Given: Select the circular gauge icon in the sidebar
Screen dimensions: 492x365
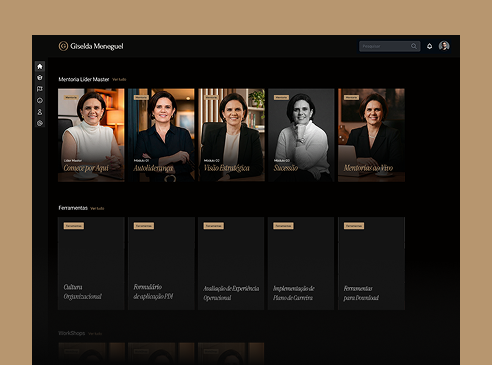Looking at the screenshot, I should pyautogui.click(x=40, y=100).
